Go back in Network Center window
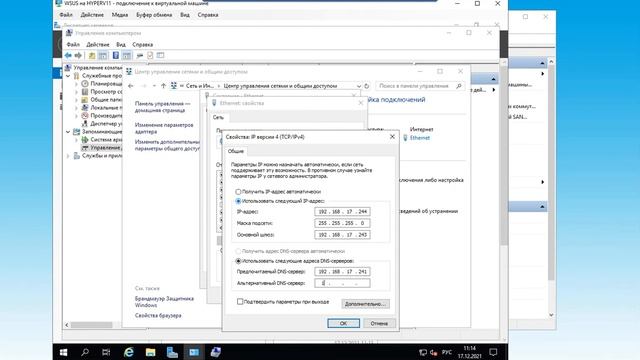The width and height of the screenshot is (640, 360). (x=131, y=86)
